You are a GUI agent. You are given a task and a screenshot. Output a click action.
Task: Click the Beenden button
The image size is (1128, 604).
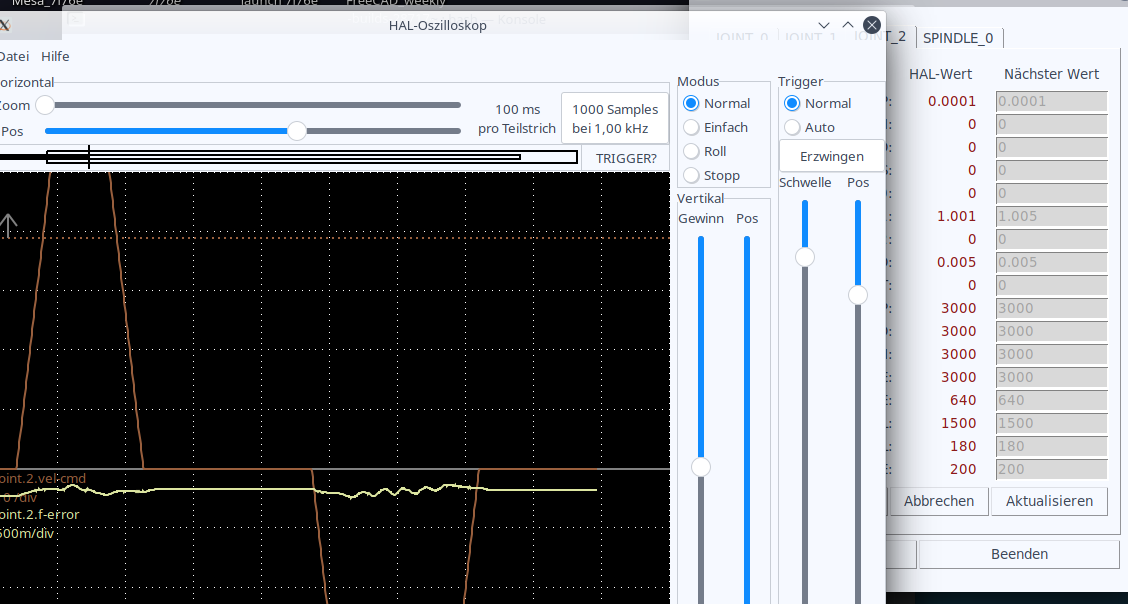1019,554
